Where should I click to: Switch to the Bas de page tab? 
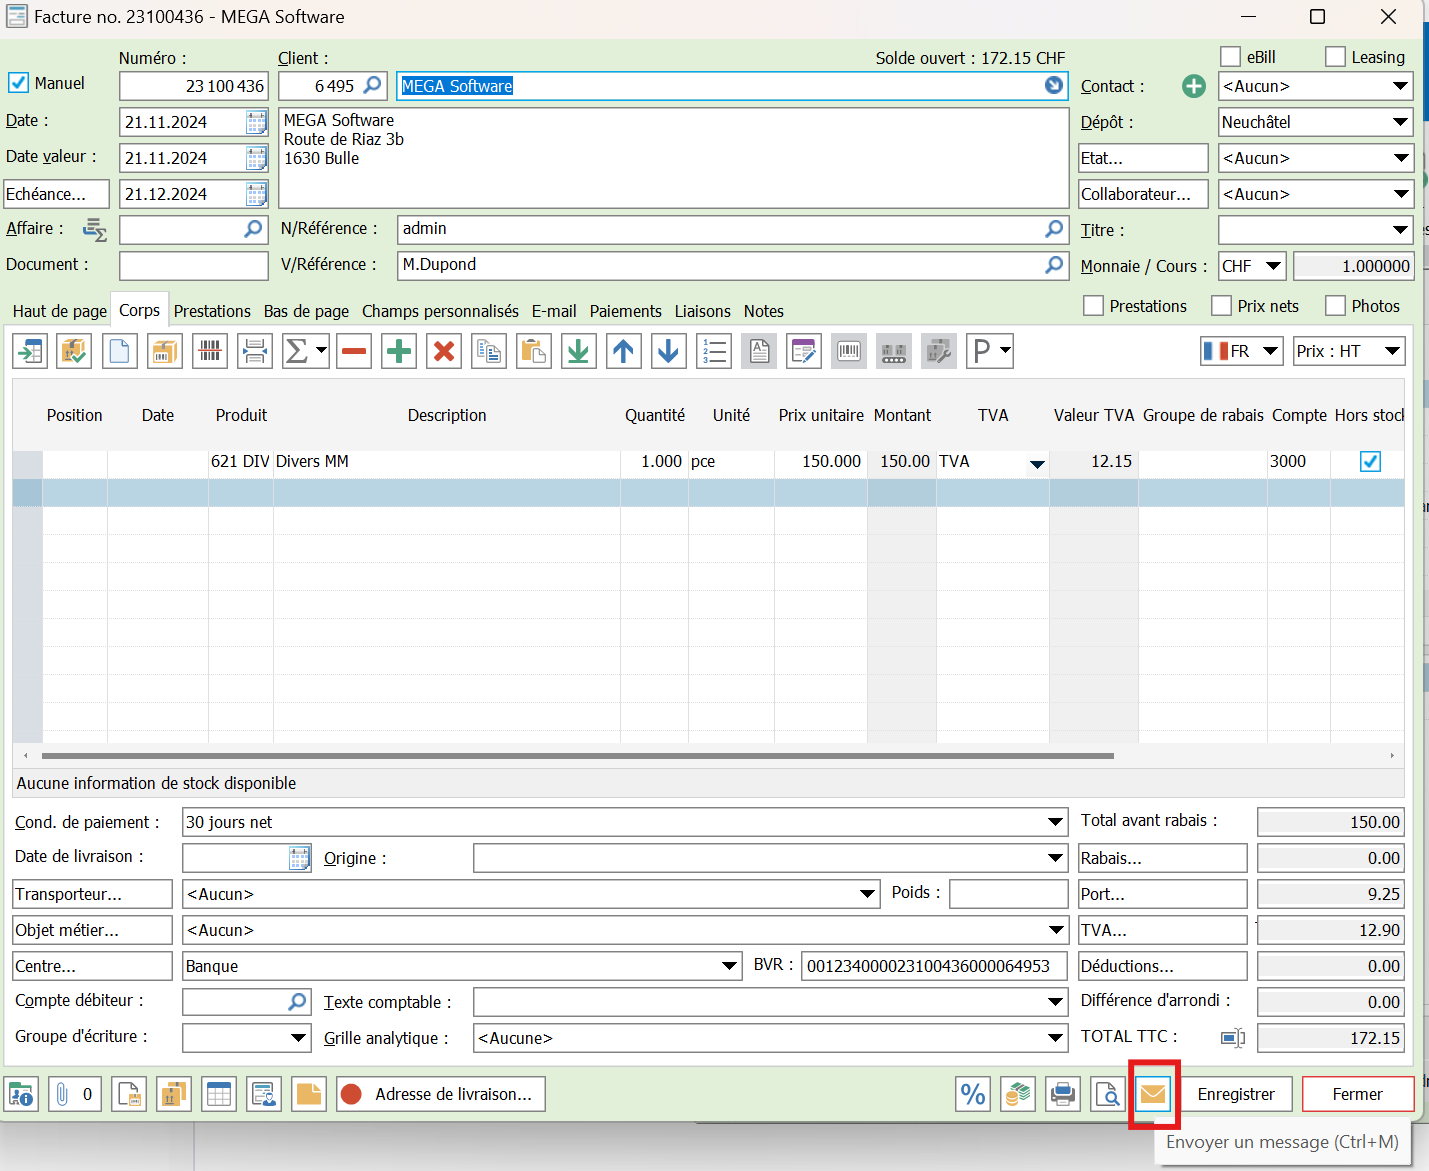[x=306, y=311]
